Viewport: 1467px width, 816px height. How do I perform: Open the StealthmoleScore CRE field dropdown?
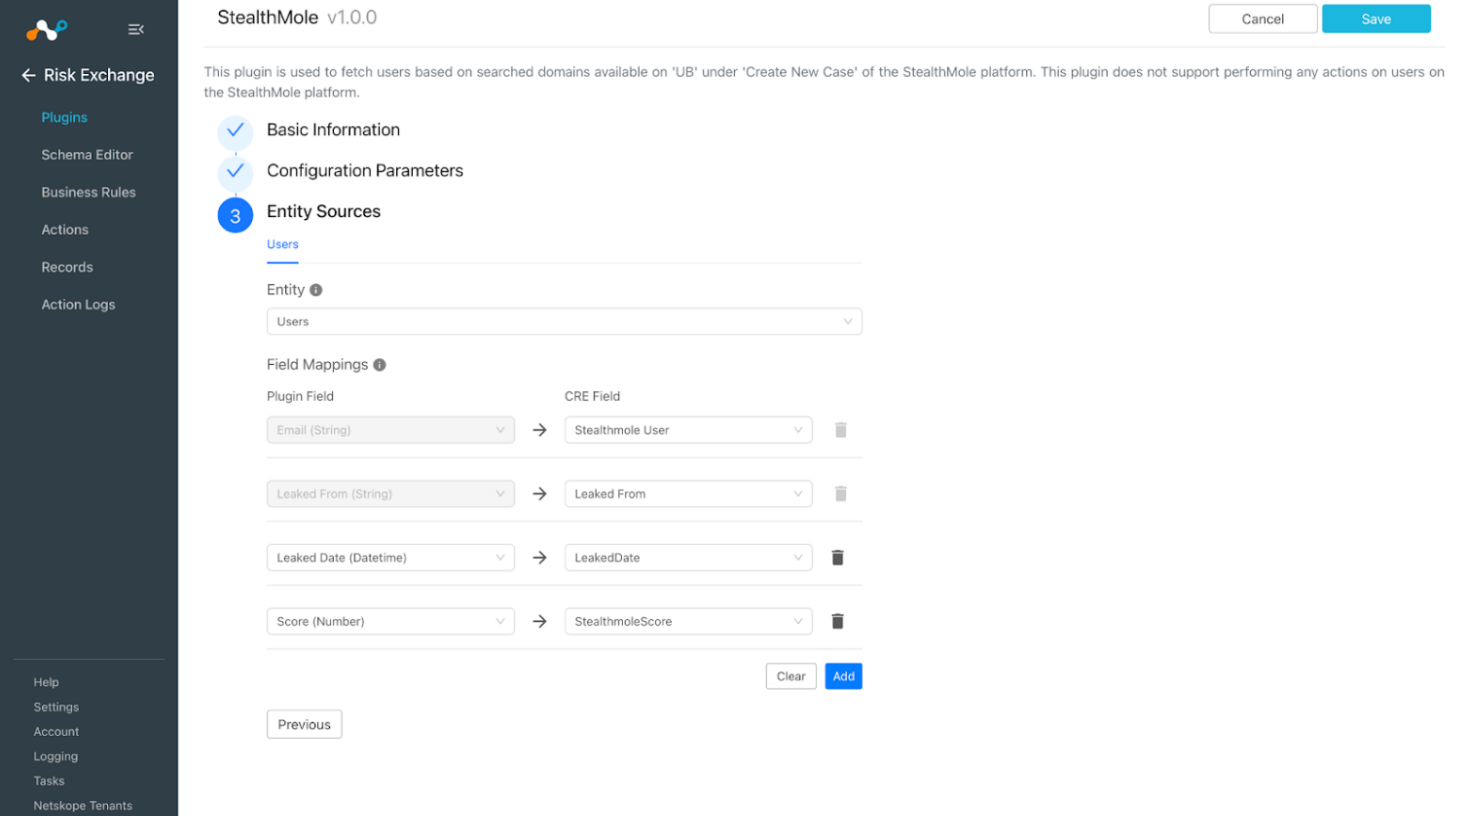pyautogui.click(x=688, y=622)
